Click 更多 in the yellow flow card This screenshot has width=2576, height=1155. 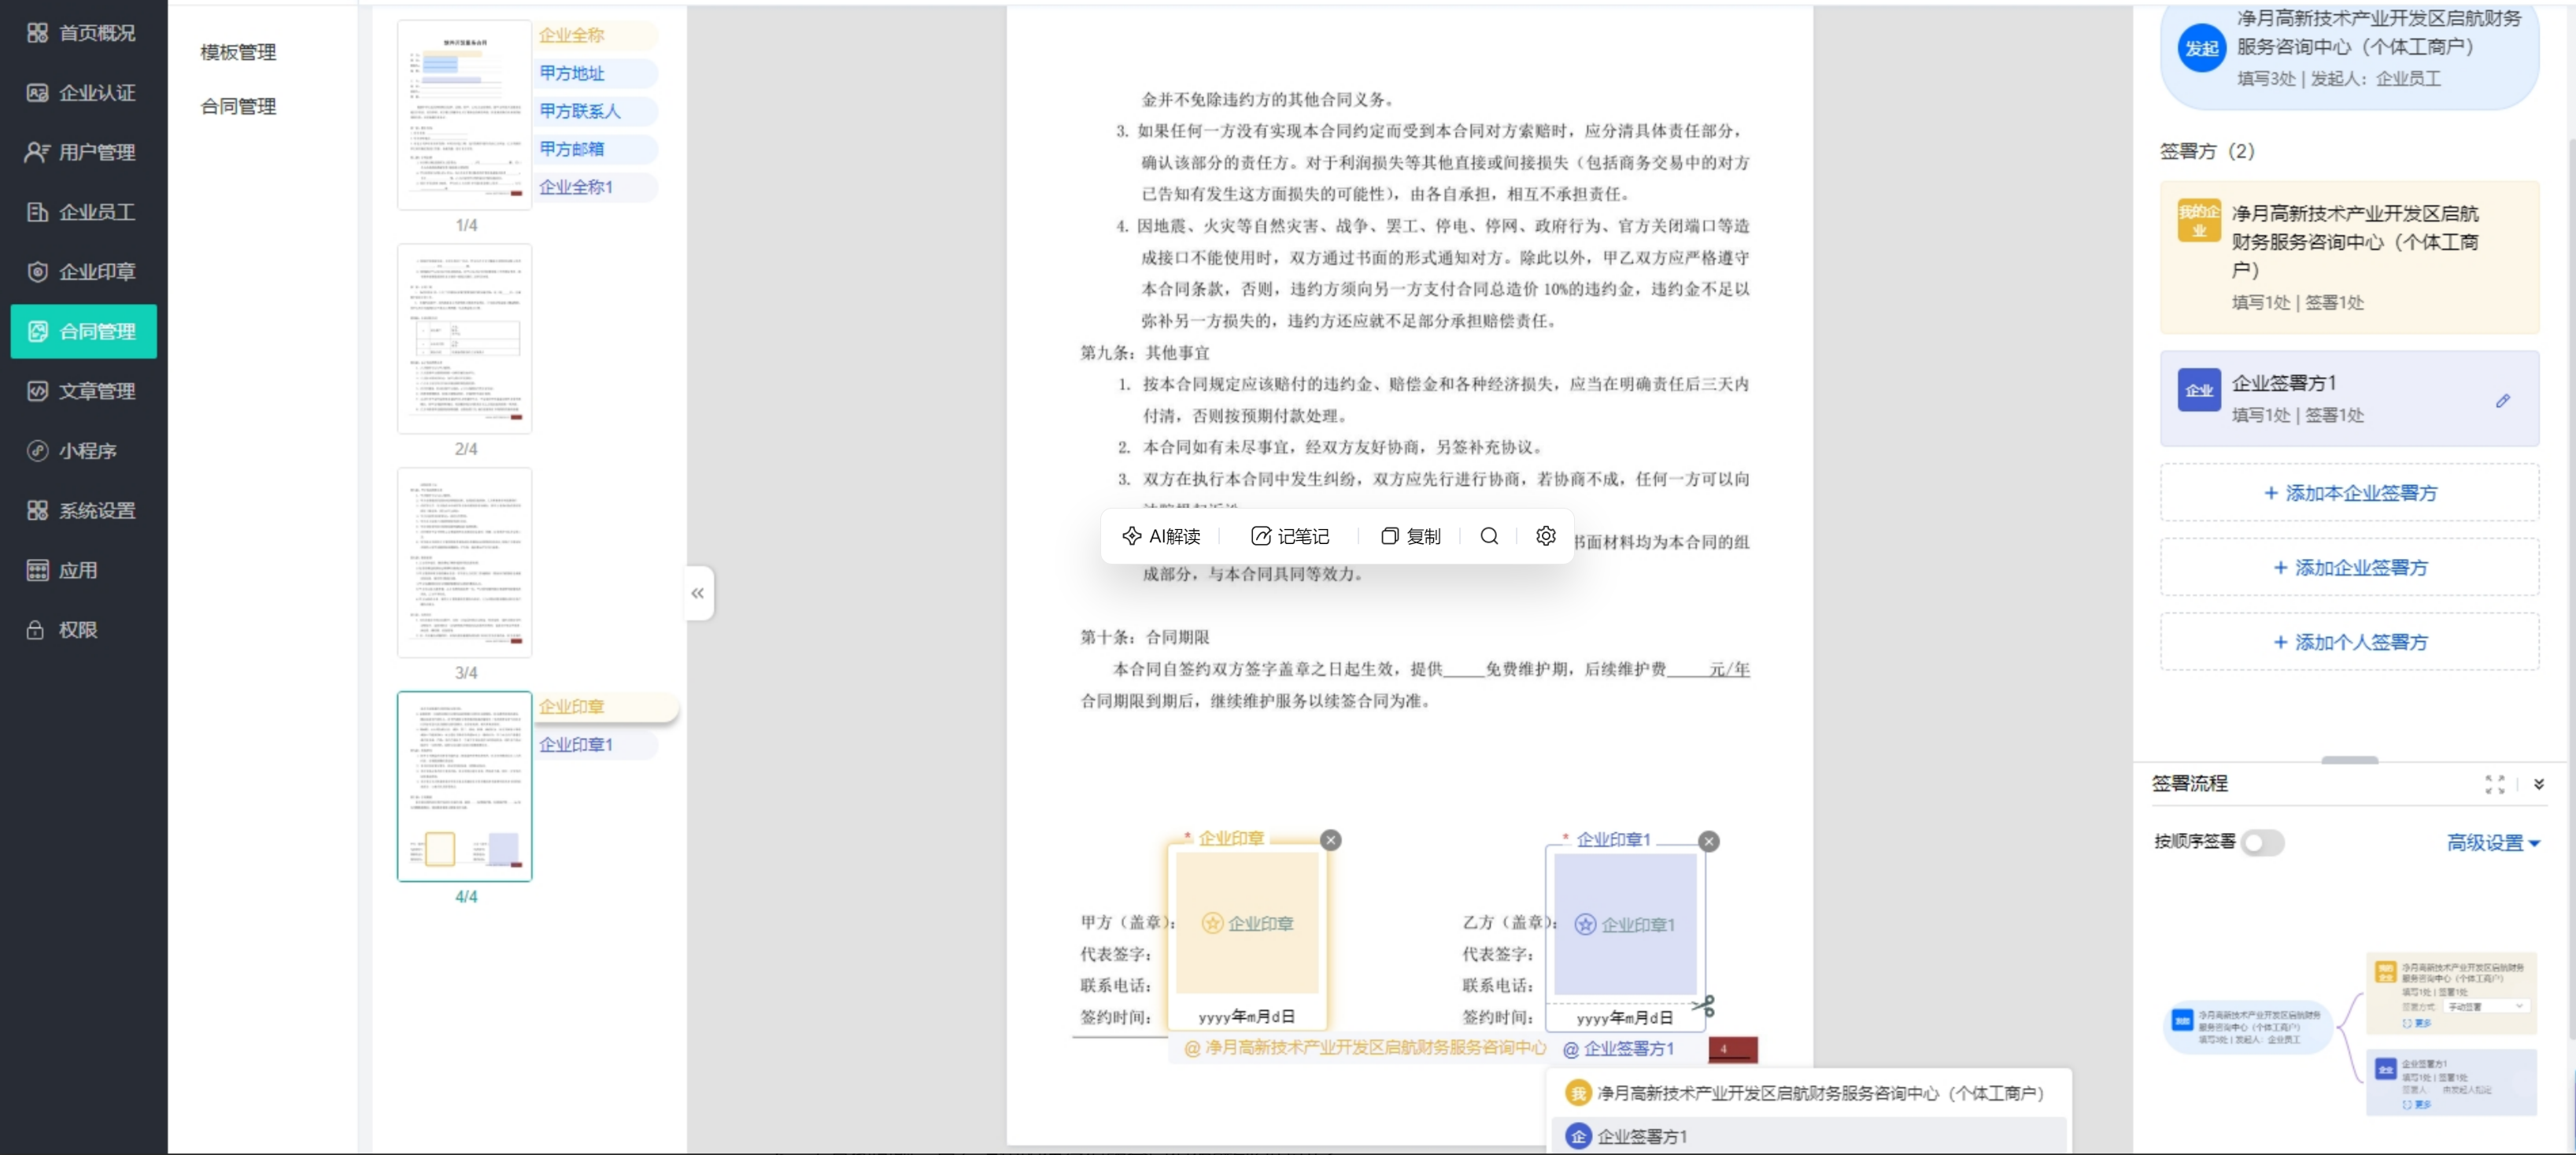(2416, 1023)
